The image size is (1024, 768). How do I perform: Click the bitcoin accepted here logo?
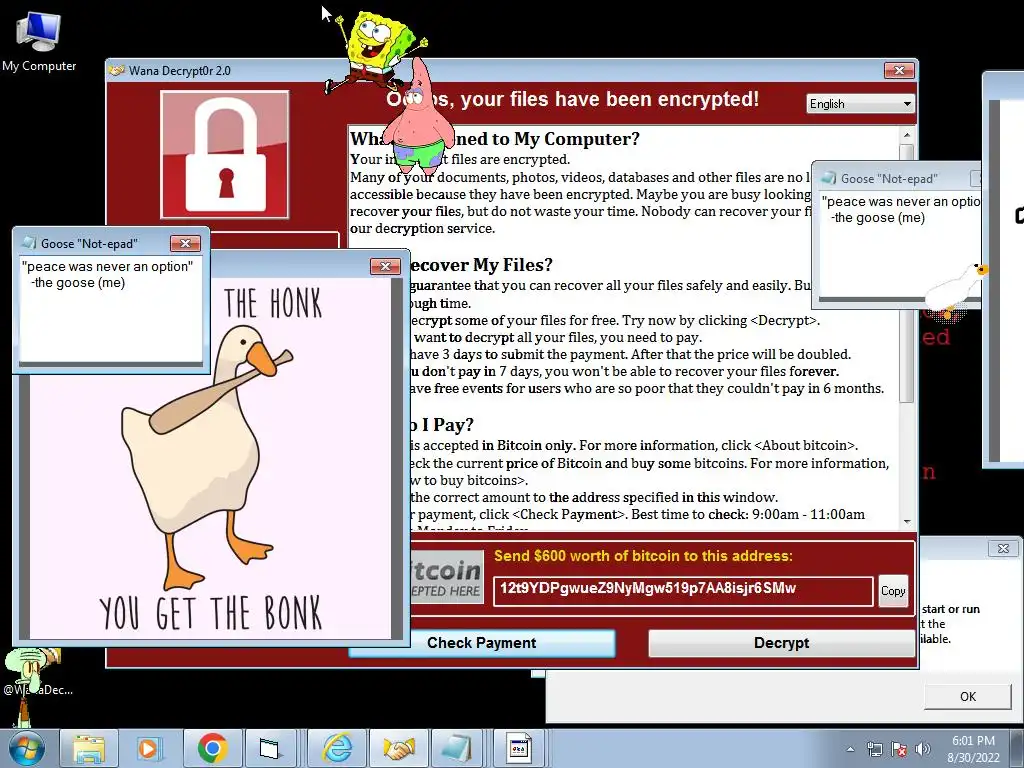pos(447,578)
